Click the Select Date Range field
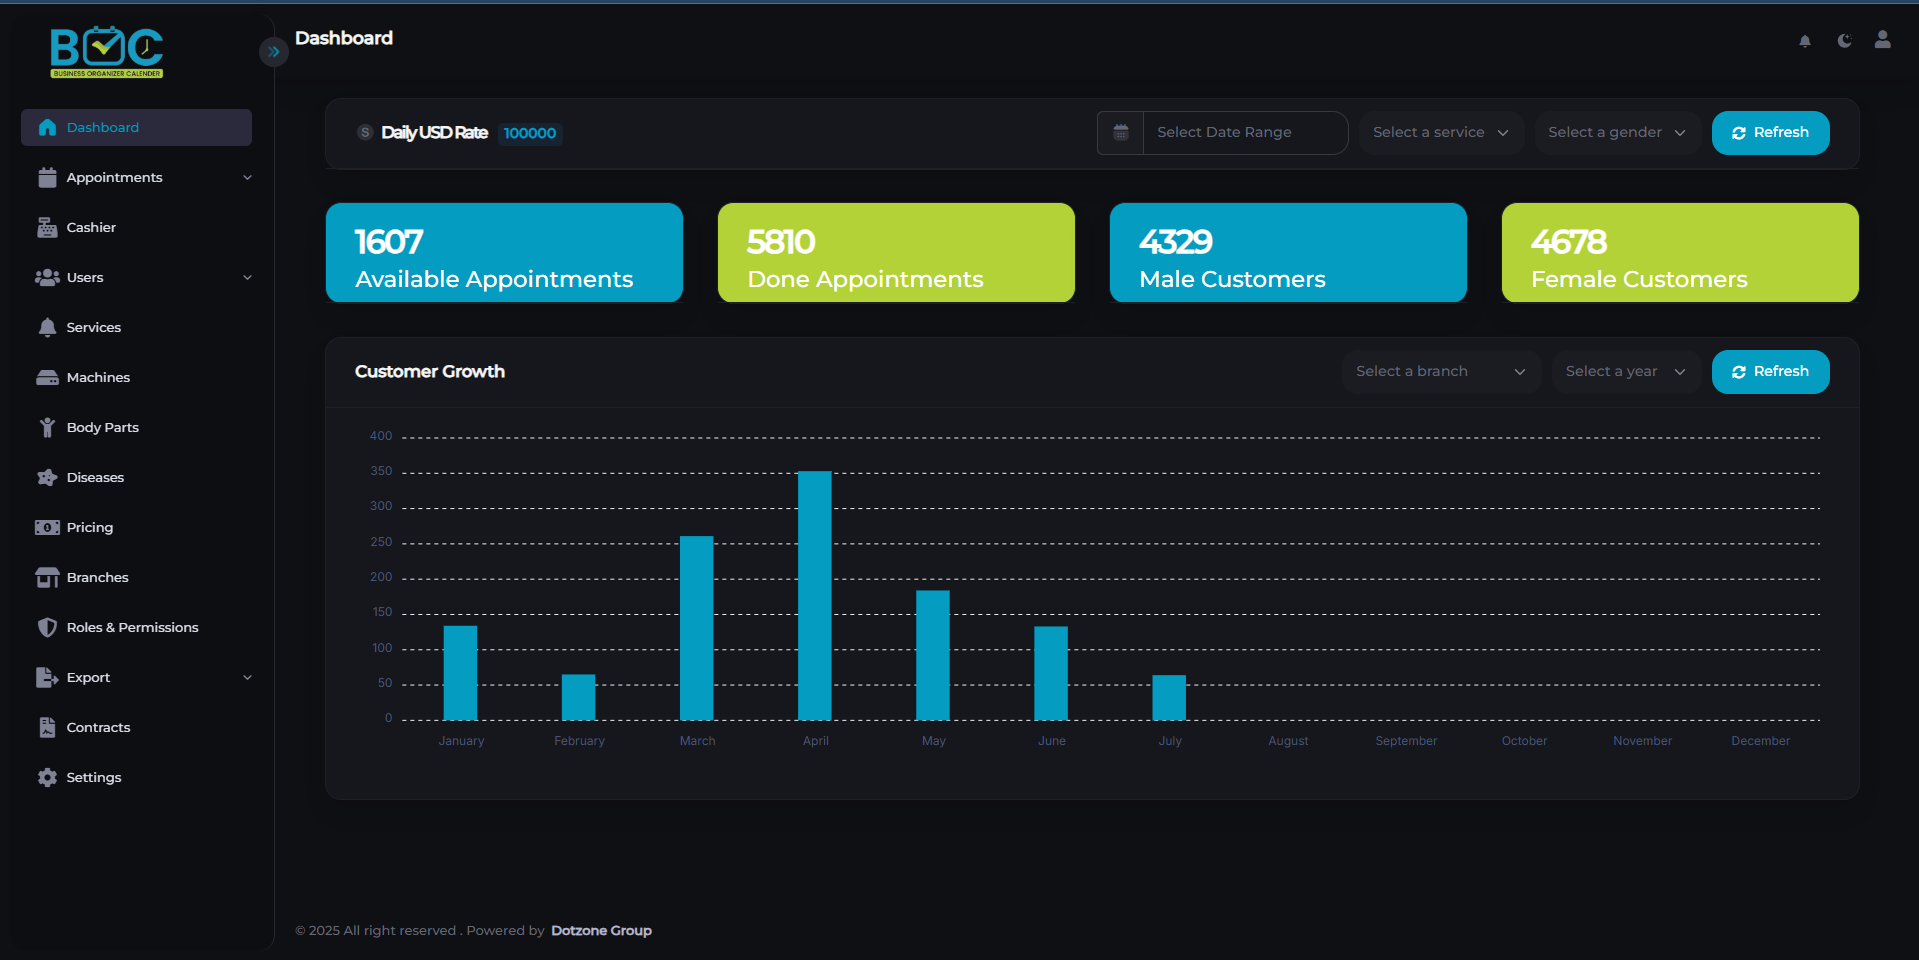The width and height of the screenshot is (1919, 960). pos(1244,133)
